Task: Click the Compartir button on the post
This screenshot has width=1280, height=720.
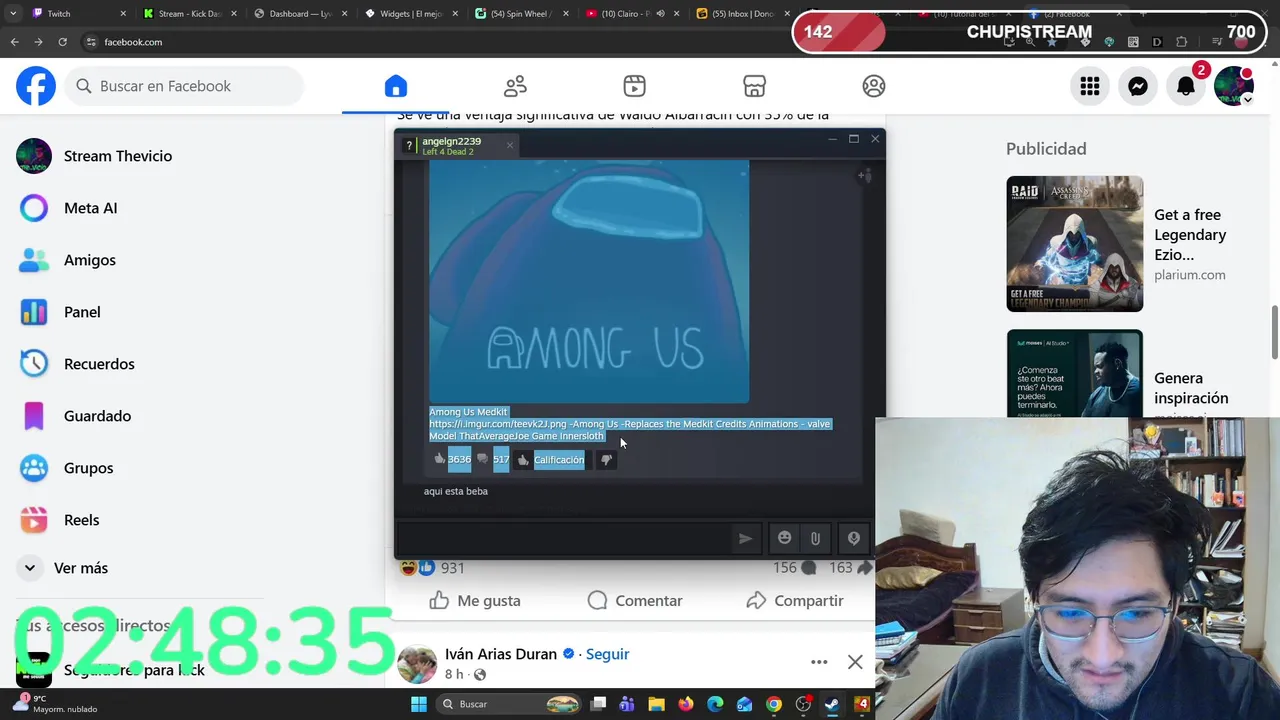Action: tap(795, 600)
